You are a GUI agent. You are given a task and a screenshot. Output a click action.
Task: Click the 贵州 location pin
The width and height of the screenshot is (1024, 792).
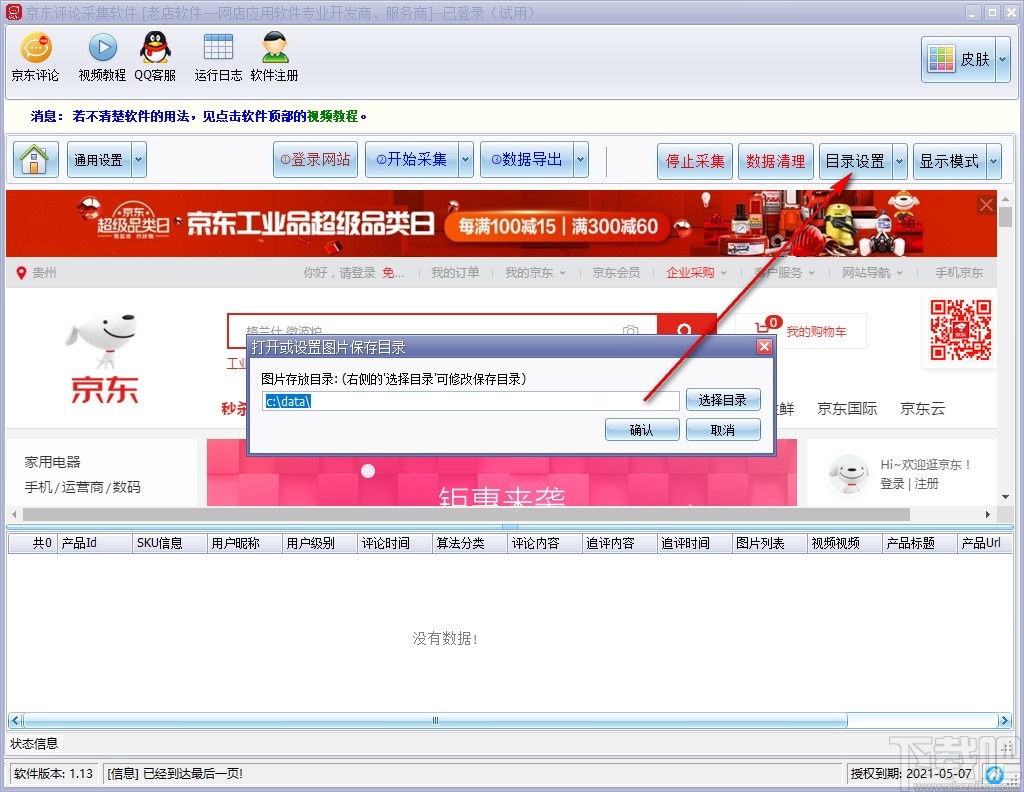[x=22, y=273]
